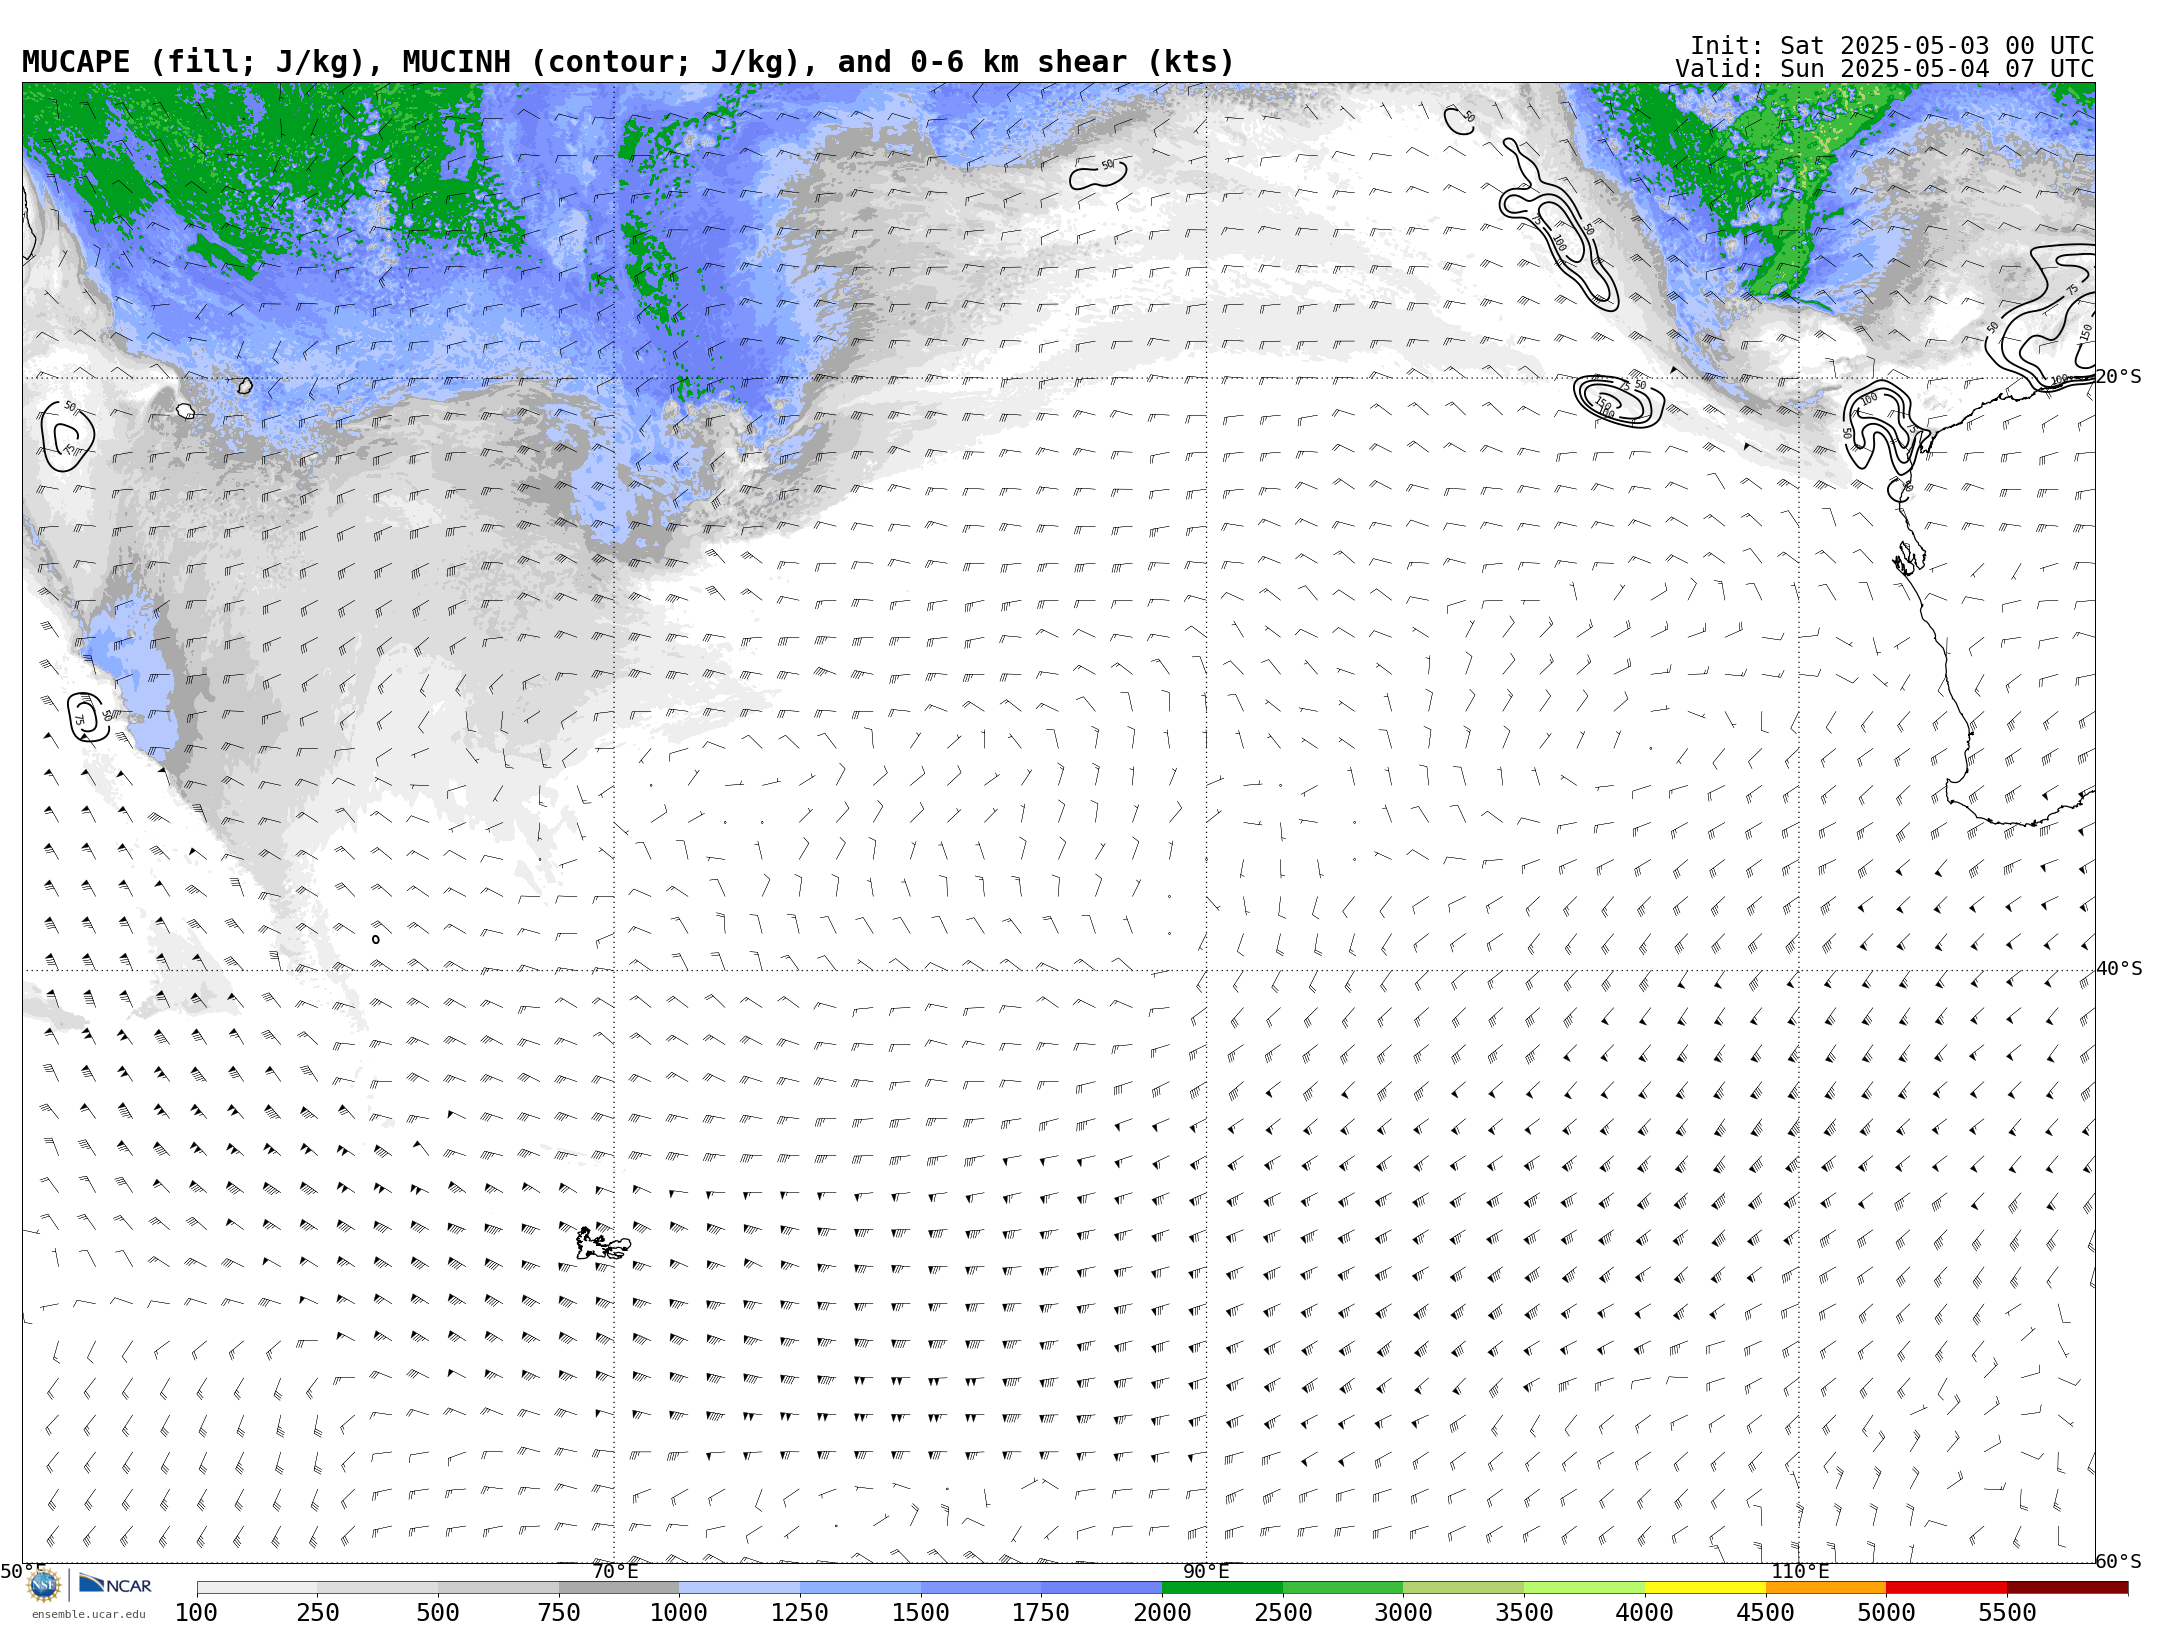Click the 2000 colorbar label
2160x1626 pixels.
pos(1162,1612)
